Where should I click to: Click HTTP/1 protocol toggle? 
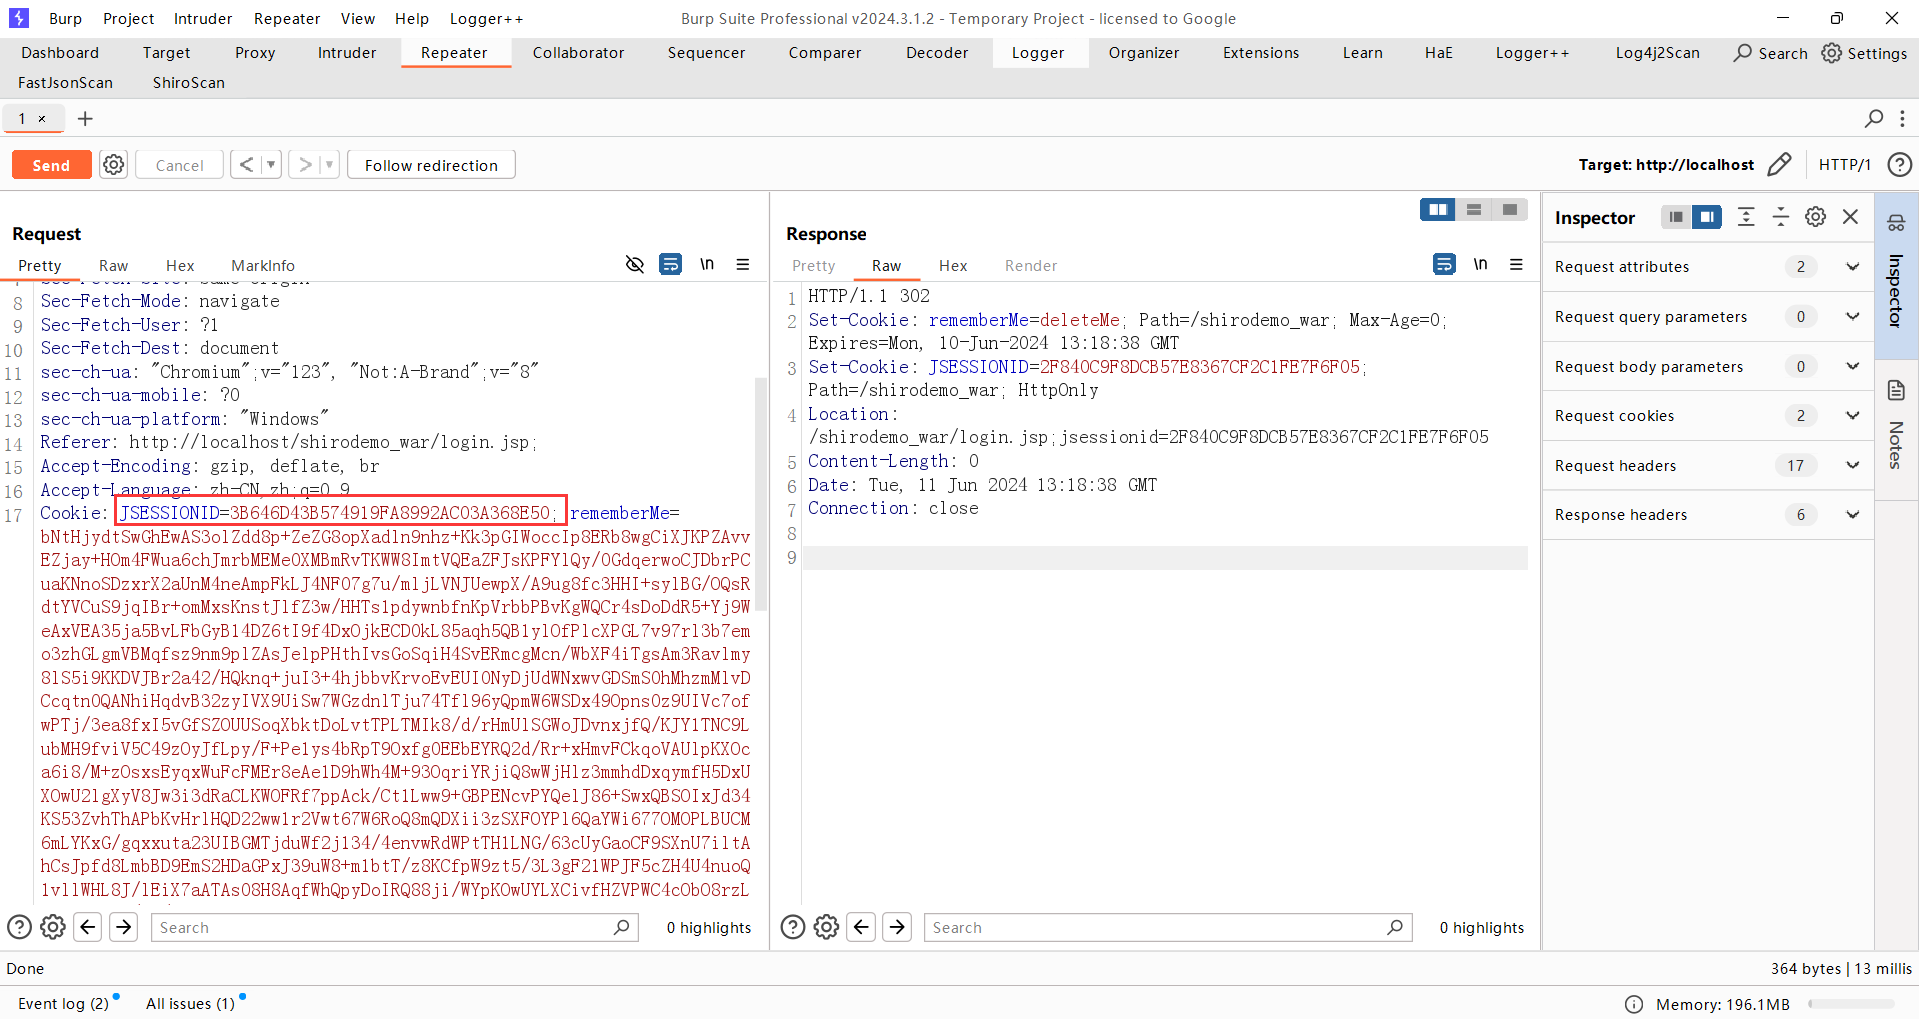pos(1844,165)
